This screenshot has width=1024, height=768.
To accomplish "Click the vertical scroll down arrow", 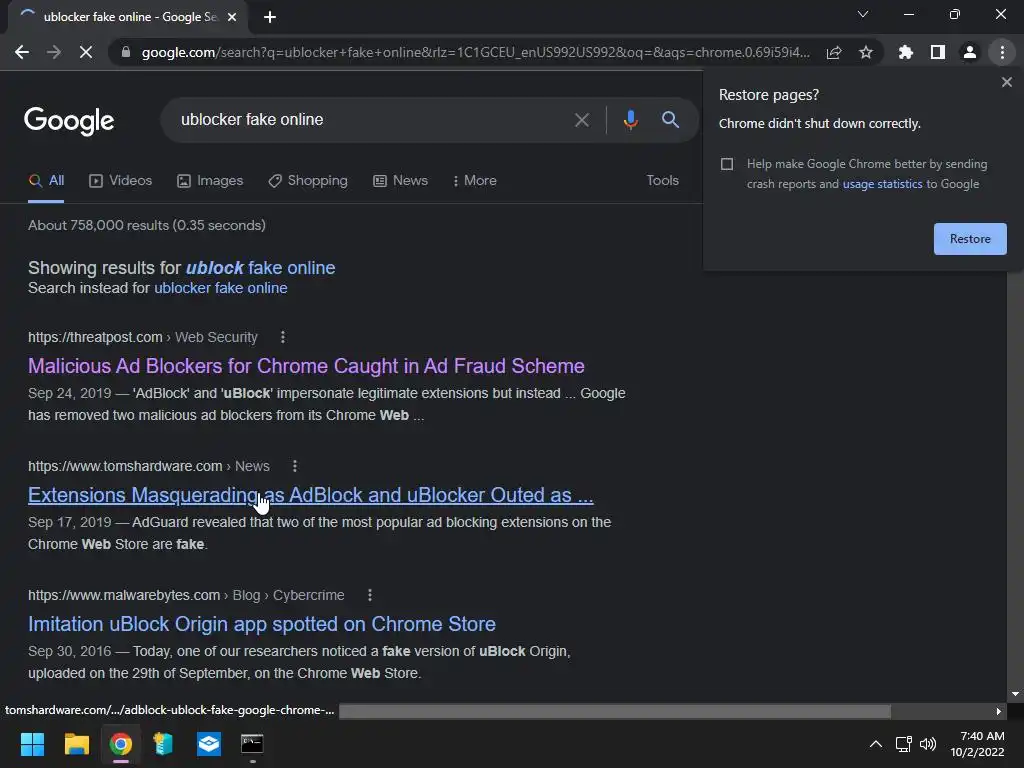I will click(x=1015, y=694).
